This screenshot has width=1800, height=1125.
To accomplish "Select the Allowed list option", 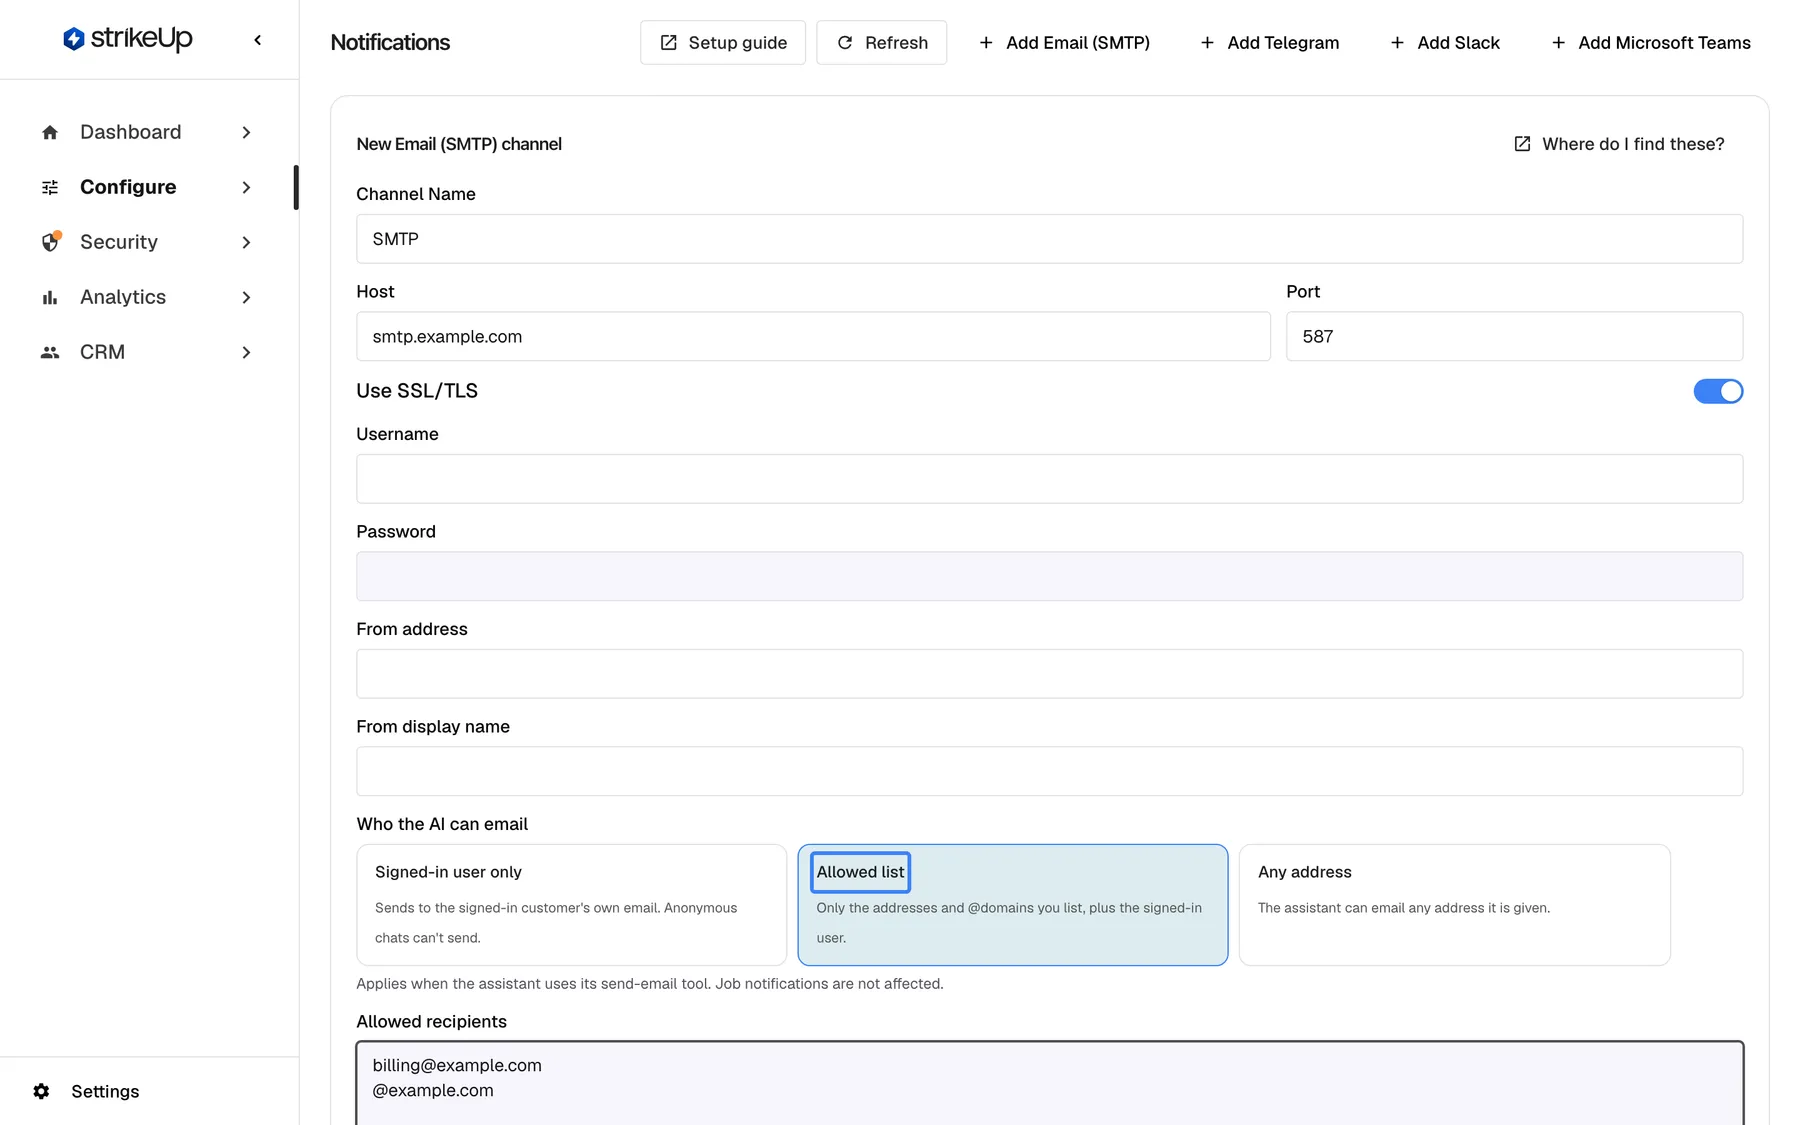I will pos(1013,905).
